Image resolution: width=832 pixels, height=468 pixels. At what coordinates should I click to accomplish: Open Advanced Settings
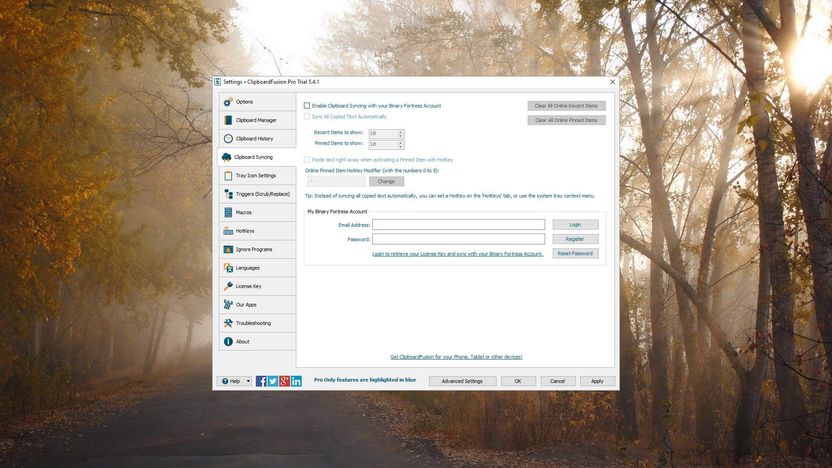coord(462,381)
